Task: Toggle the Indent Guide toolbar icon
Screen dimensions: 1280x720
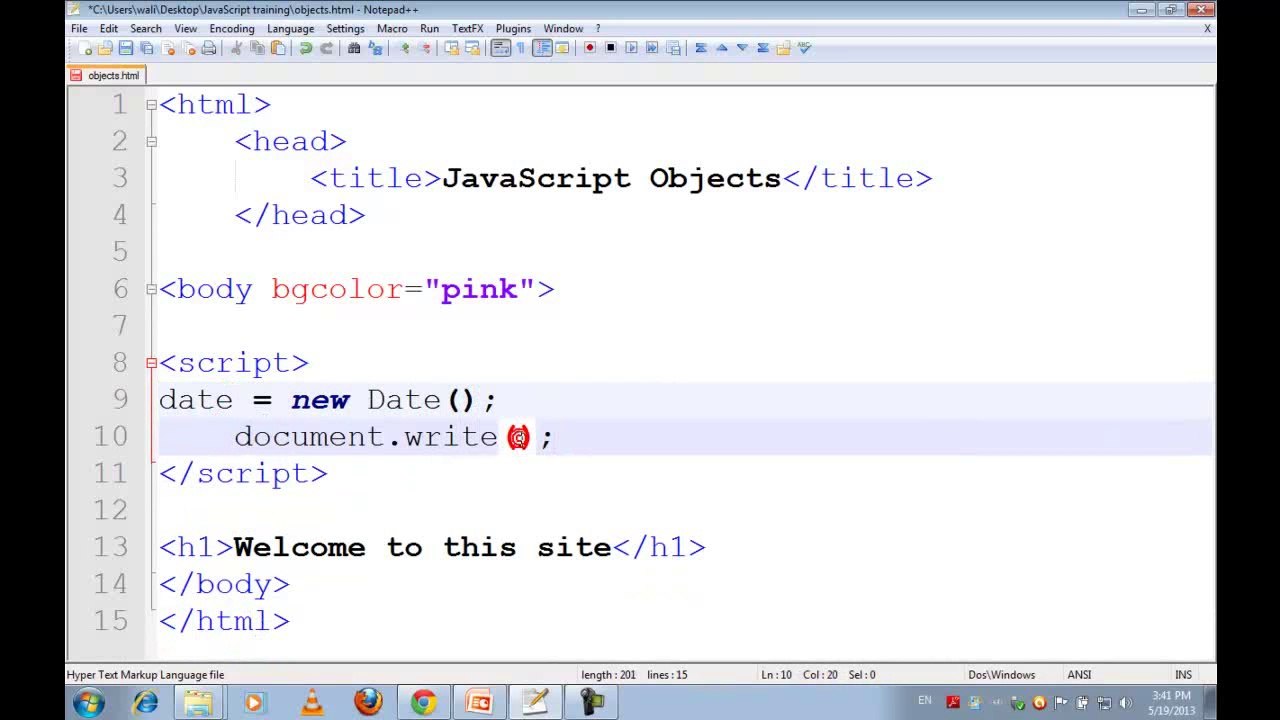Action: pyautogui.click(x=542, y=48)
